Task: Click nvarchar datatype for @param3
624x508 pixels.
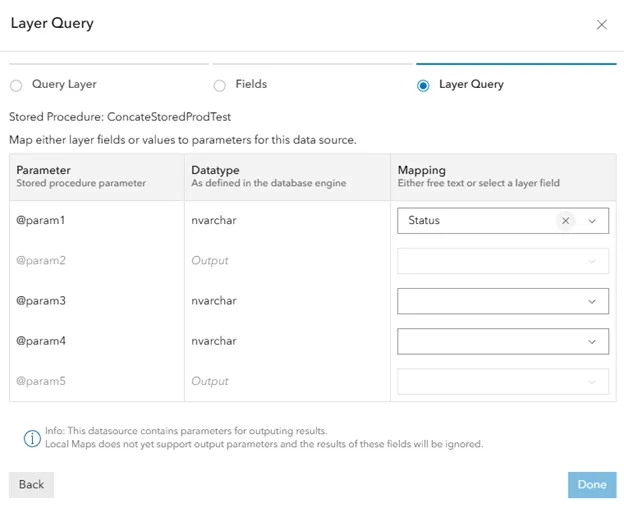Action: 214,301
